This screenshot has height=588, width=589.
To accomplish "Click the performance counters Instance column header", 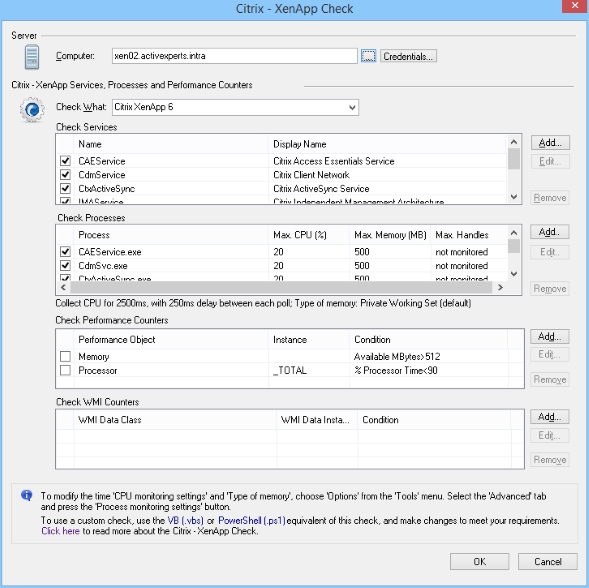I will click(x=309, y=340).
